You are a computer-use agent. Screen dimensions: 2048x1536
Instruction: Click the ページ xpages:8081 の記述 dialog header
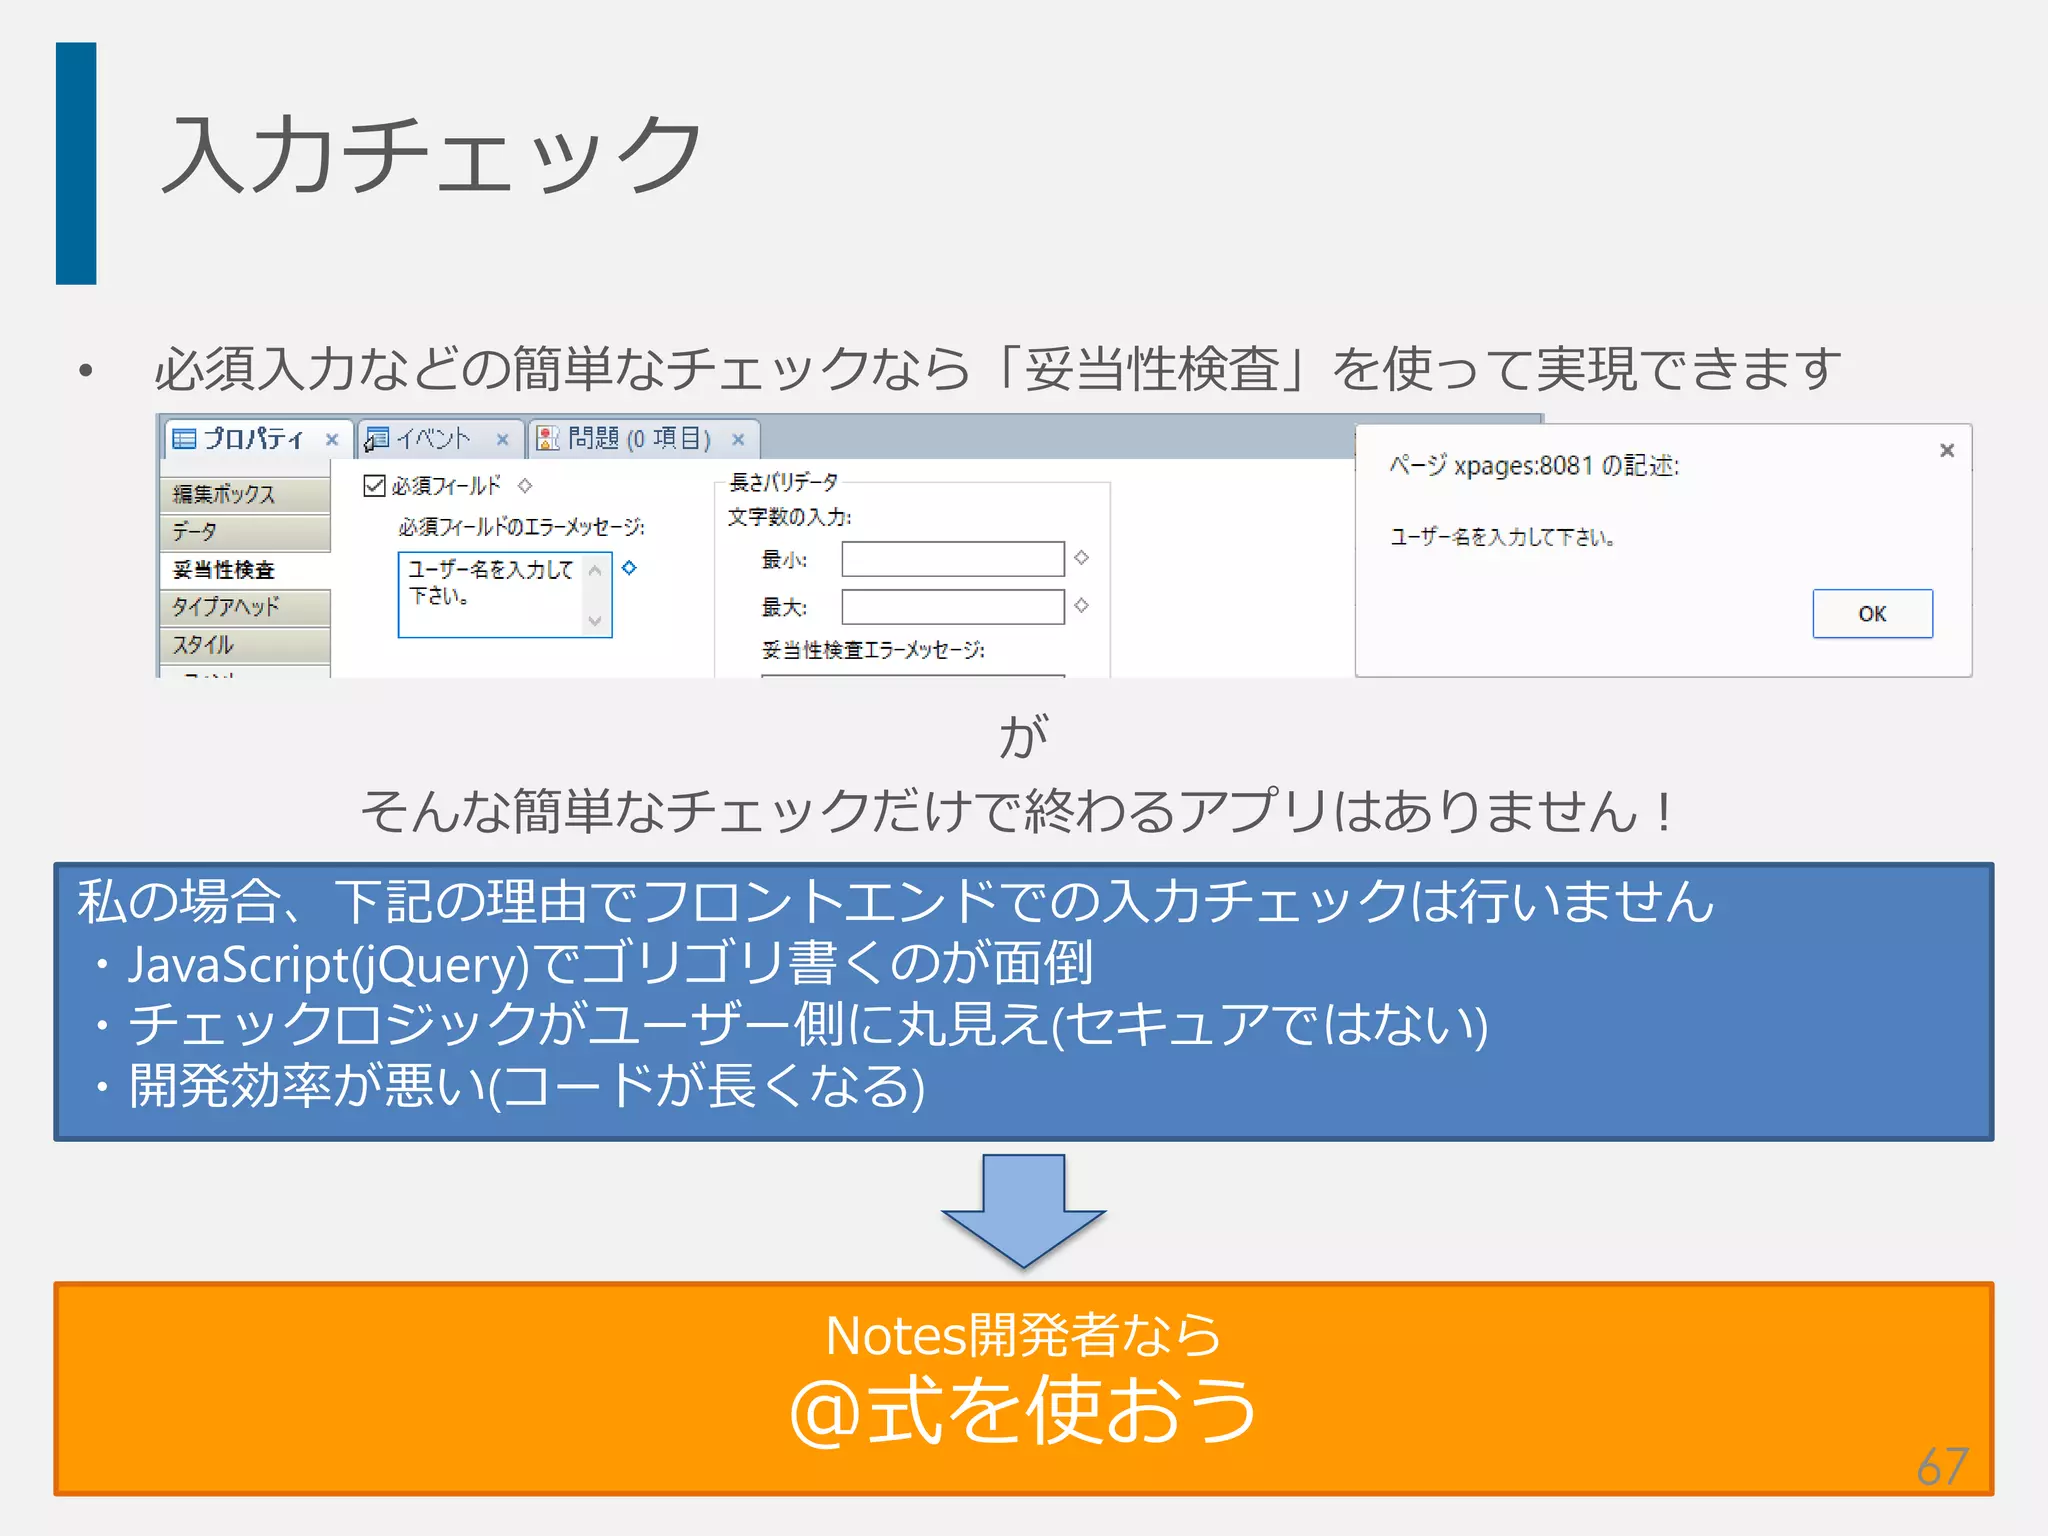pyautogui.click(x=1534, y=466)
